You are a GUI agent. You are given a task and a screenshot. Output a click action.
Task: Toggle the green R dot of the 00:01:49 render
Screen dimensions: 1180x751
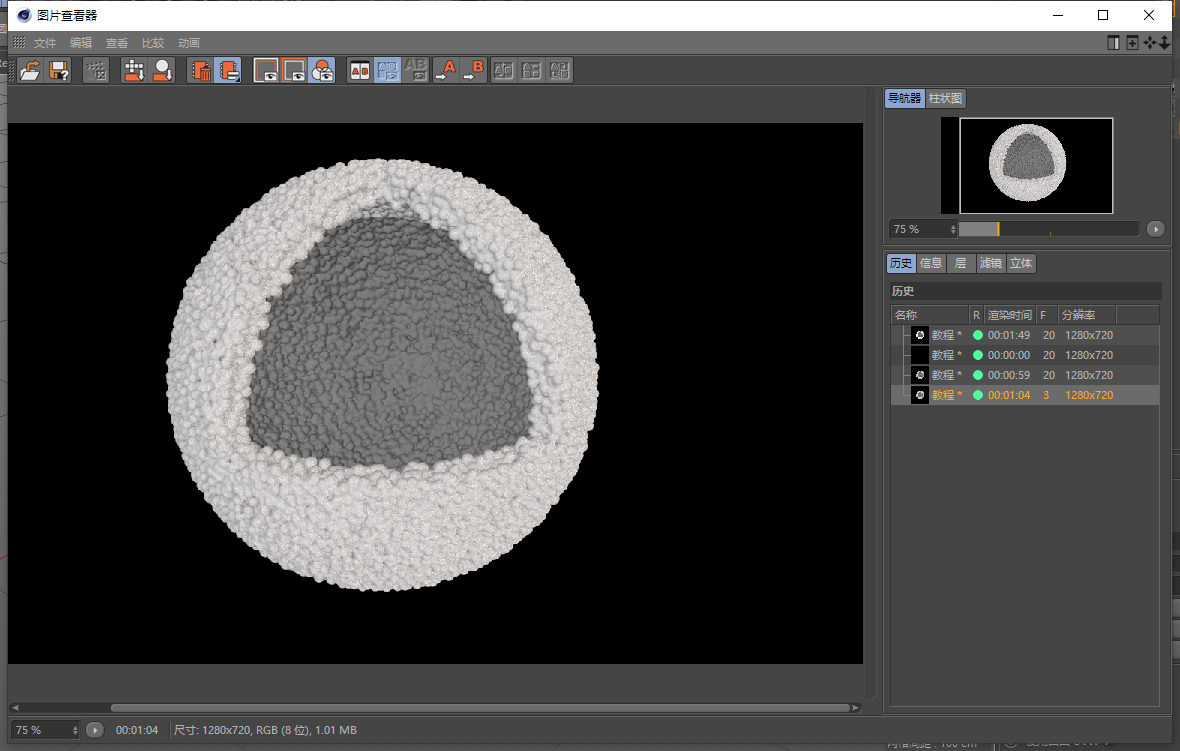coord(977,335)
